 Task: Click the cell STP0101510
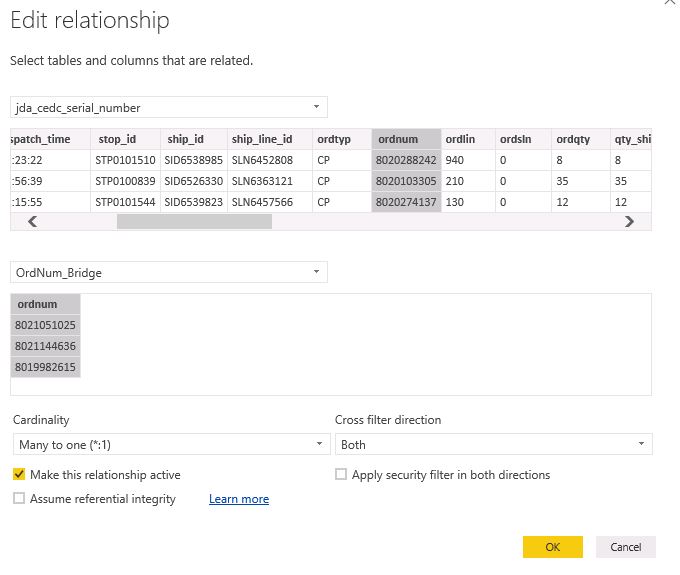(125, 160)
